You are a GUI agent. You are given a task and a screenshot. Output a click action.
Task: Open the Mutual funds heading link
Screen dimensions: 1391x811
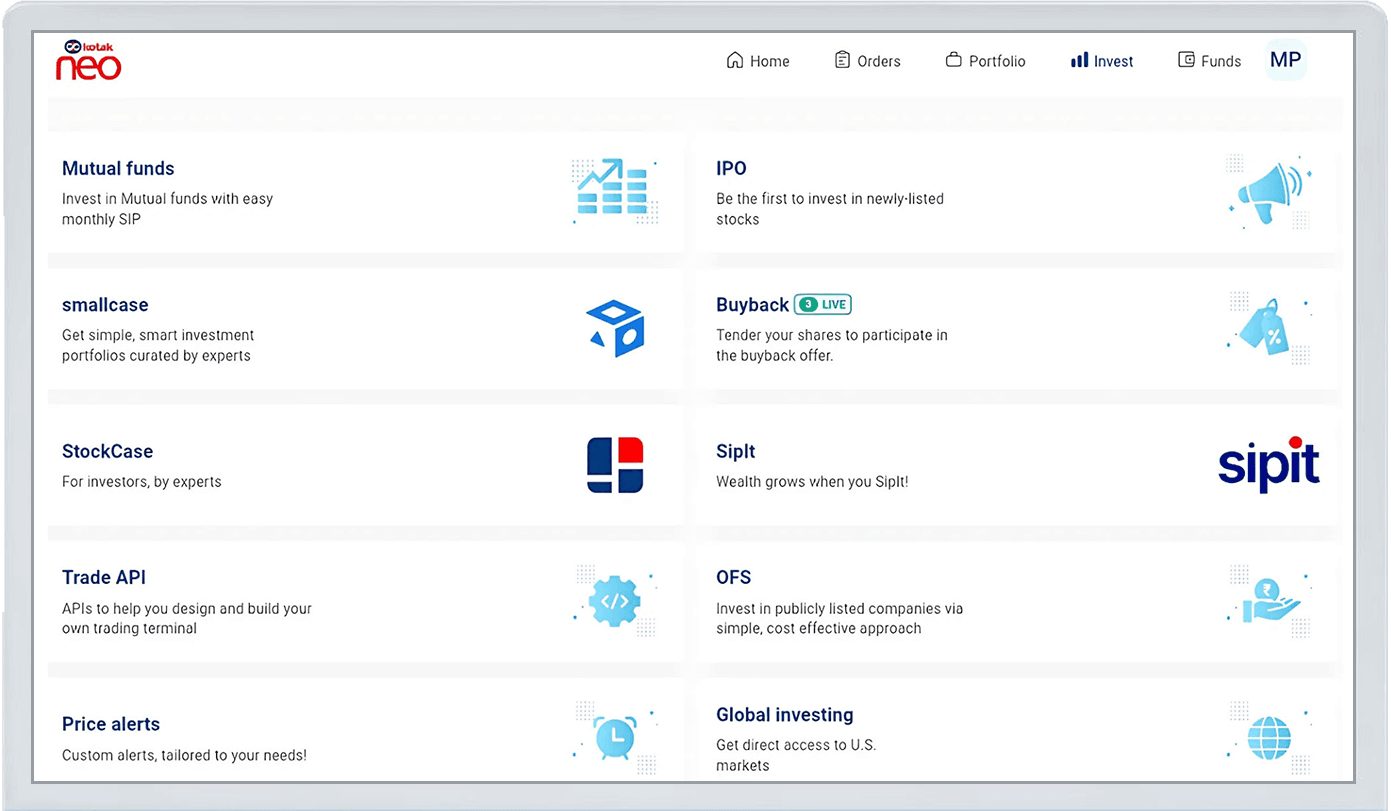pyautogui.click(x=118, y=168)
